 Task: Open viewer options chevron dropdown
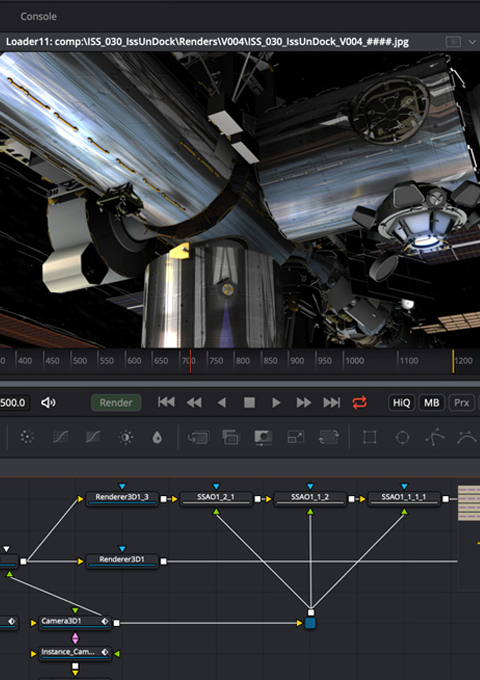tap(472, 42)
